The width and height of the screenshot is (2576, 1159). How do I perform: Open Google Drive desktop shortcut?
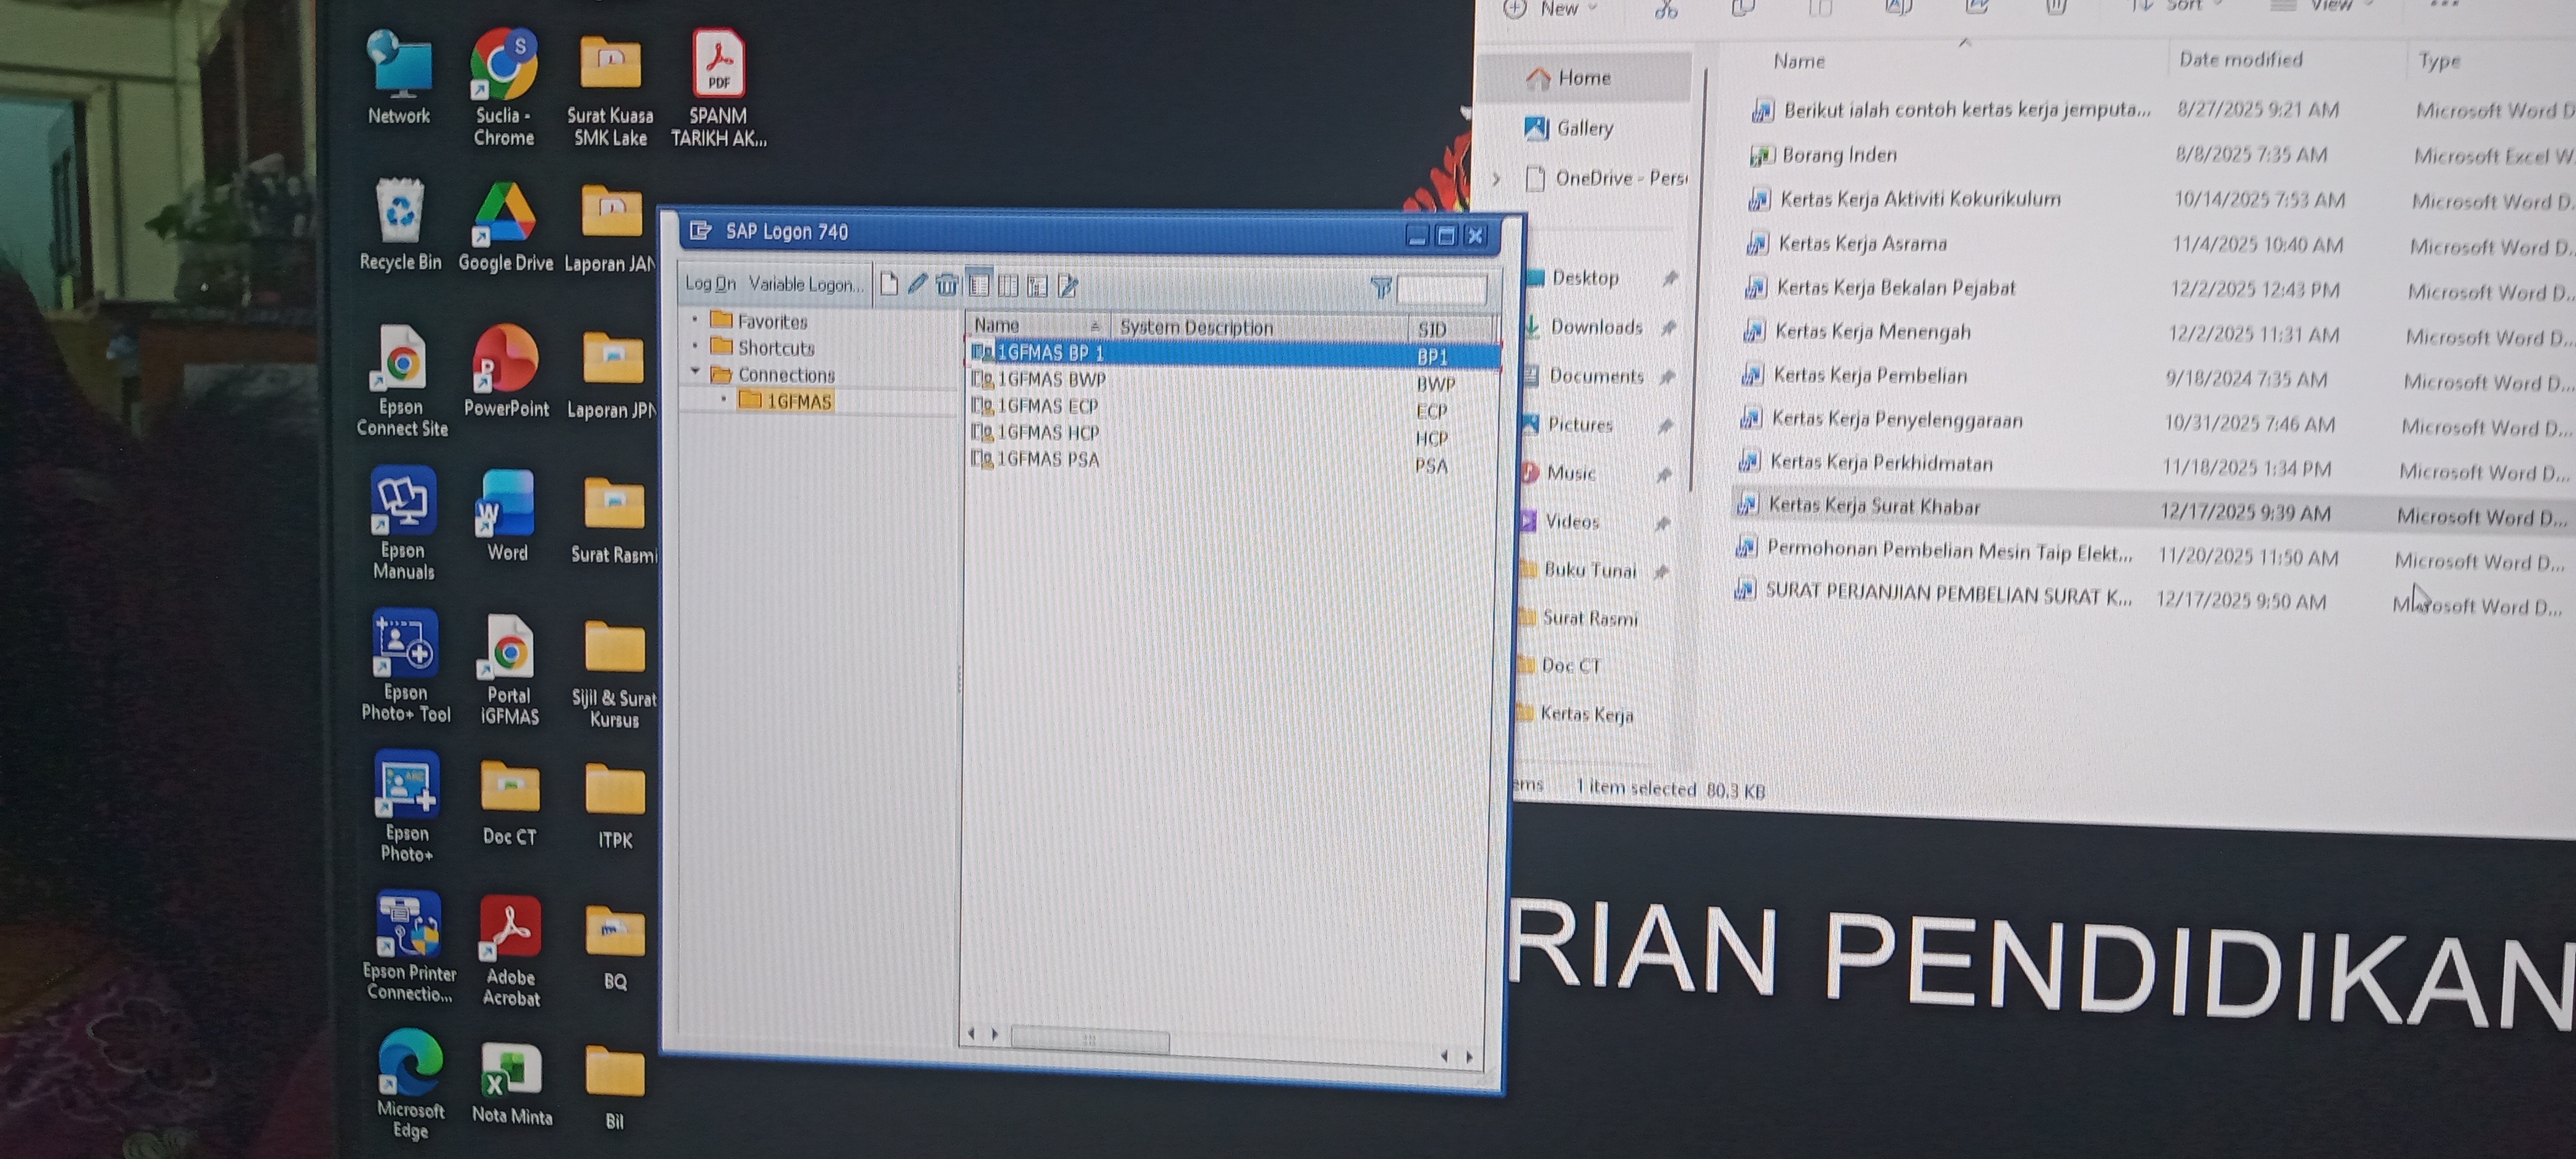click(x=505, y=227)
